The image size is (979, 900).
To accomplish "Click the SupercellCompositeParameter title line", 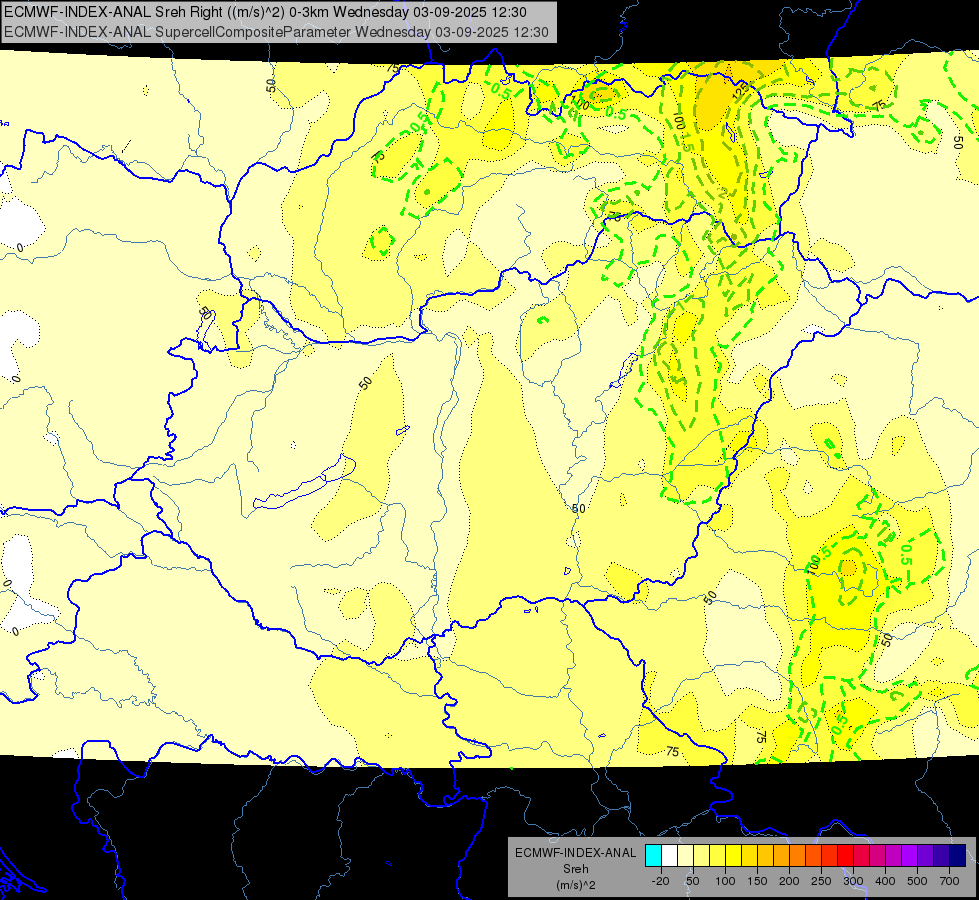I will pos(277,32).
